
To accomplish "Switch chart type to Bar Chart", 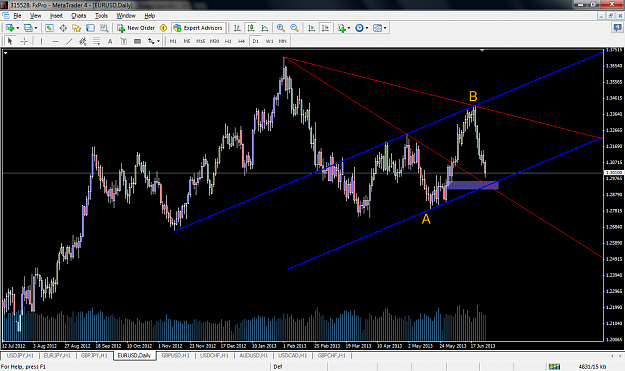I will 237,28.
